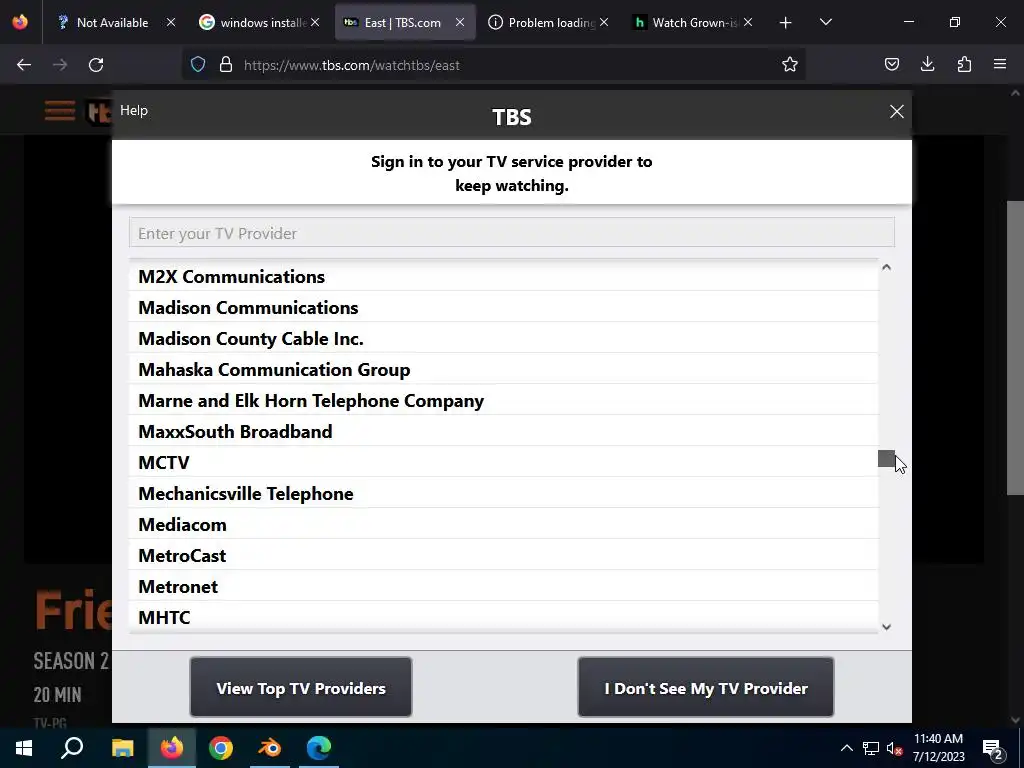Close the windows installer Google tab
1024x768 pixels.
click(315, 23)
